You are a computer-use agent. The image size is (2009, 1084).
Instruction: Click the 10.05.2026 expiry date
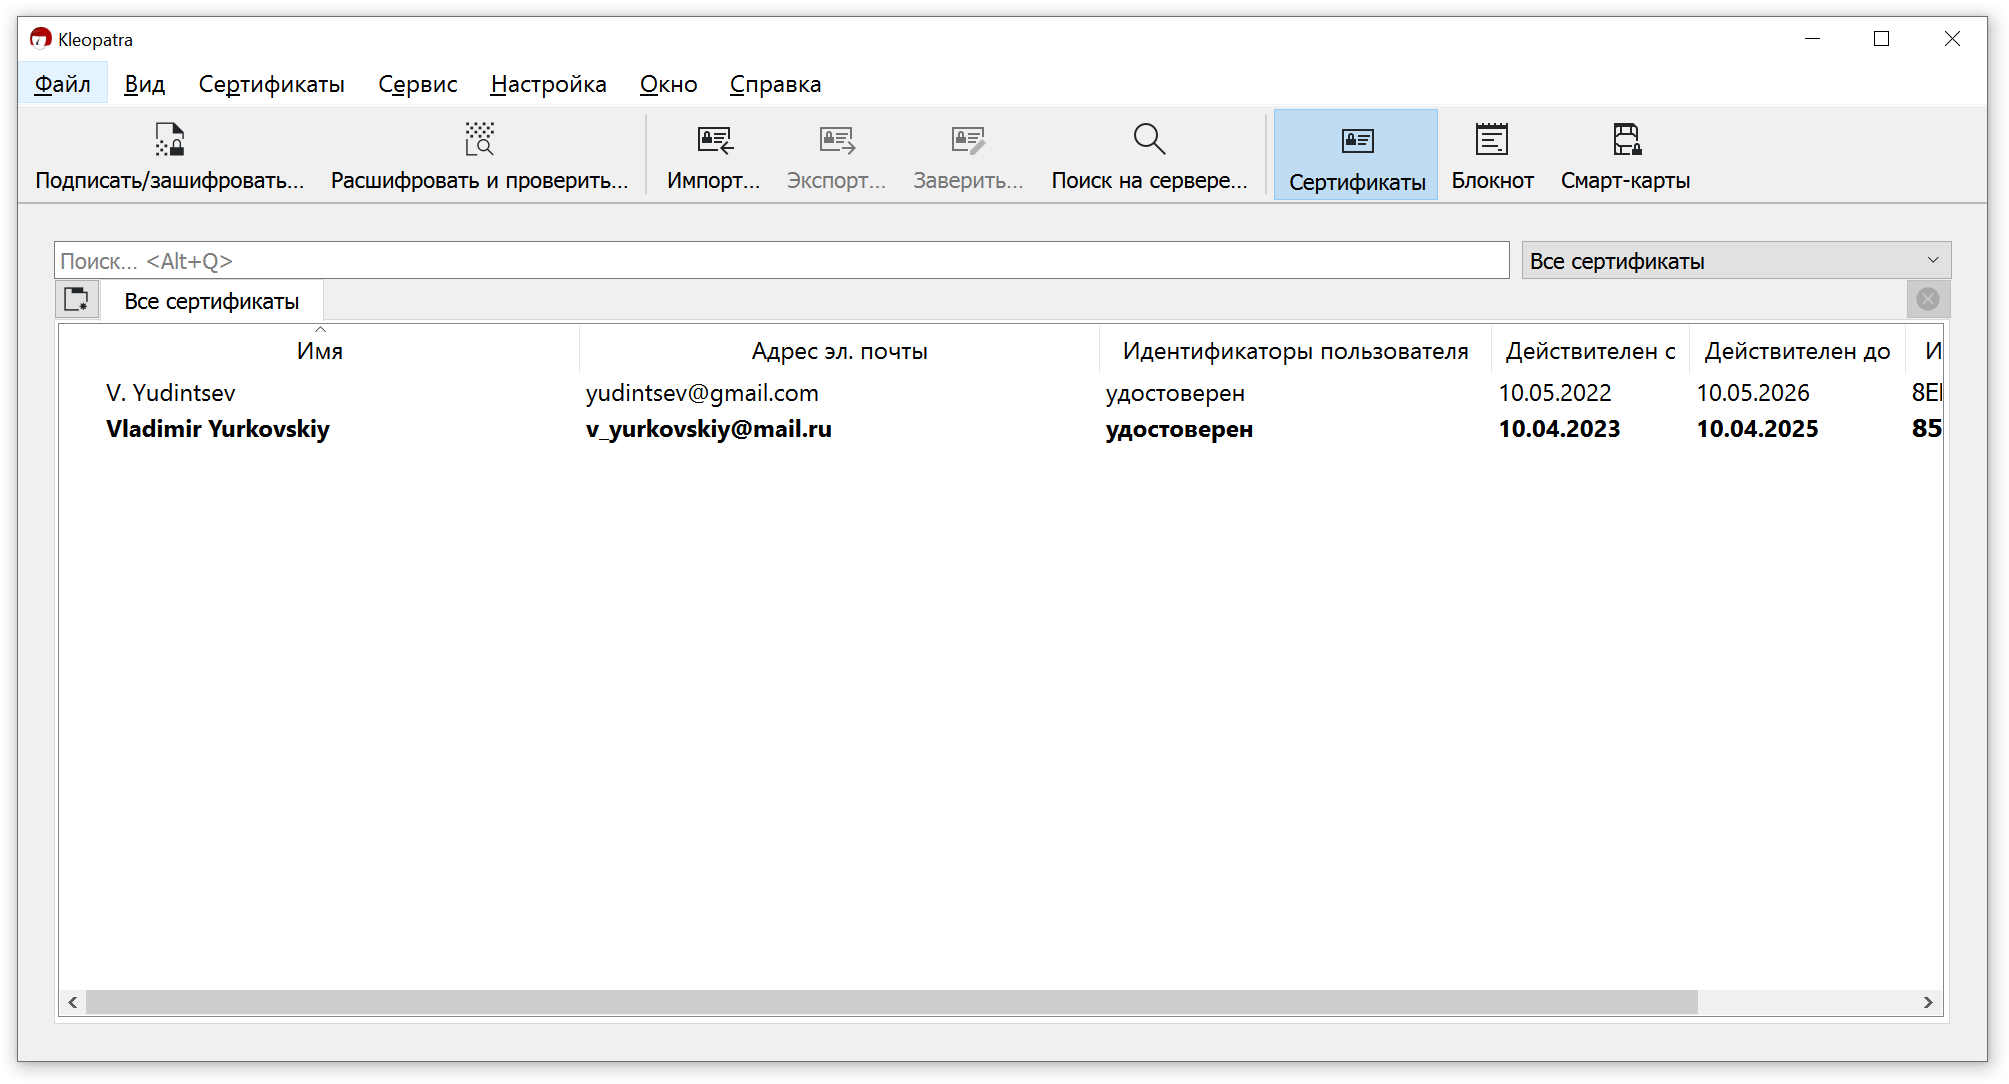1753,393
